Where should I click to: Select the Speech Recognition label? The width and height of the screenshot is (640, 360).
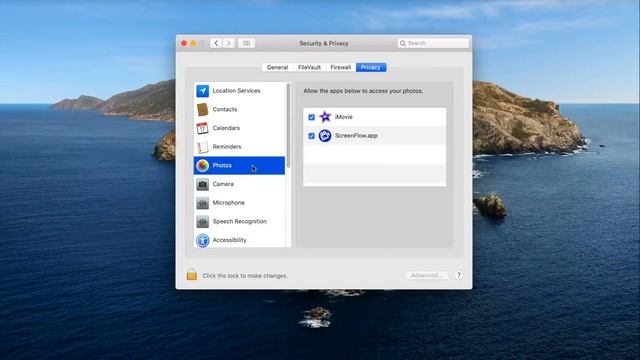pyautogui.click(x=240, y=222)
